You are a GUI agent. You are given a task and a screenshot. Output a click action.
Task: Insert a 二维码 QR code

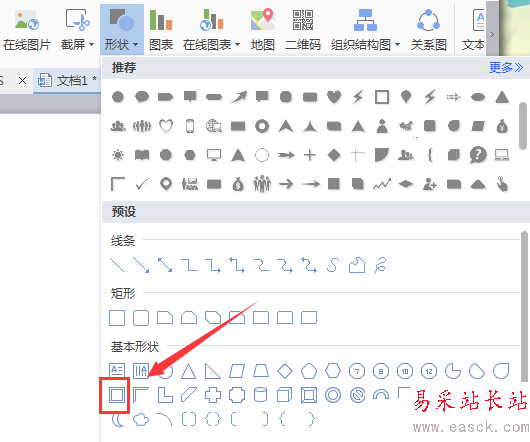[x=303, y=30]
